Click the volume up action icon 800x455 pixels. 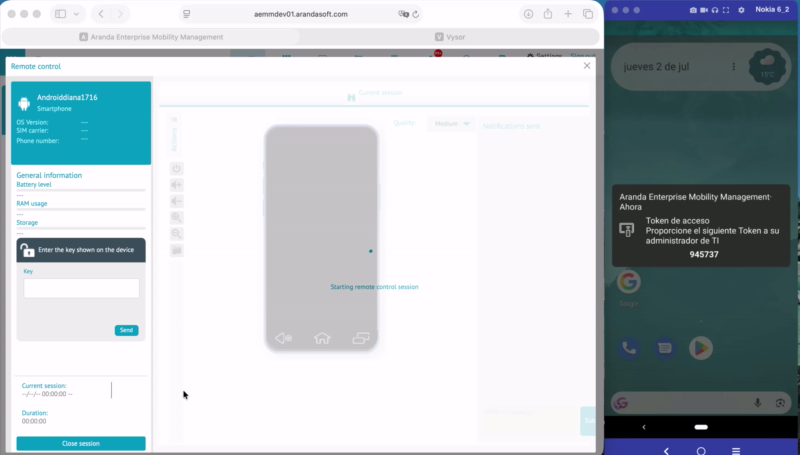177,185
